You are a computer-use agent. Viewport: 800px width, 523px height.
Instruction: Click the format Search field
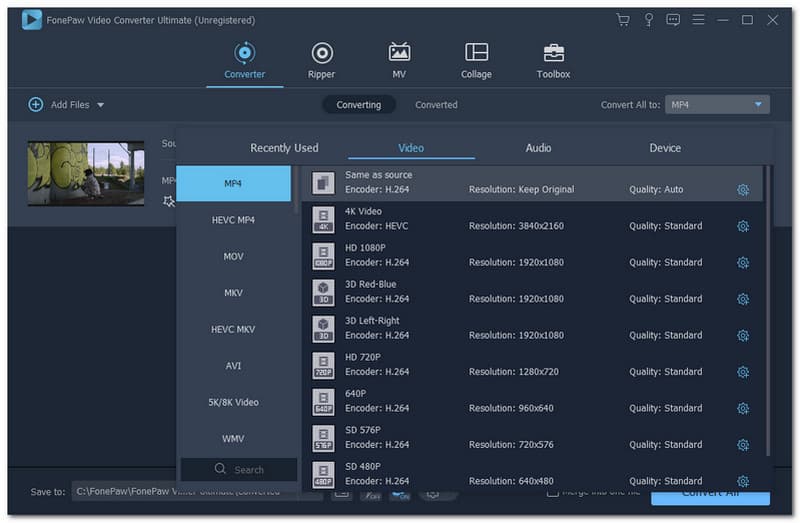click(x=239, y=469)
